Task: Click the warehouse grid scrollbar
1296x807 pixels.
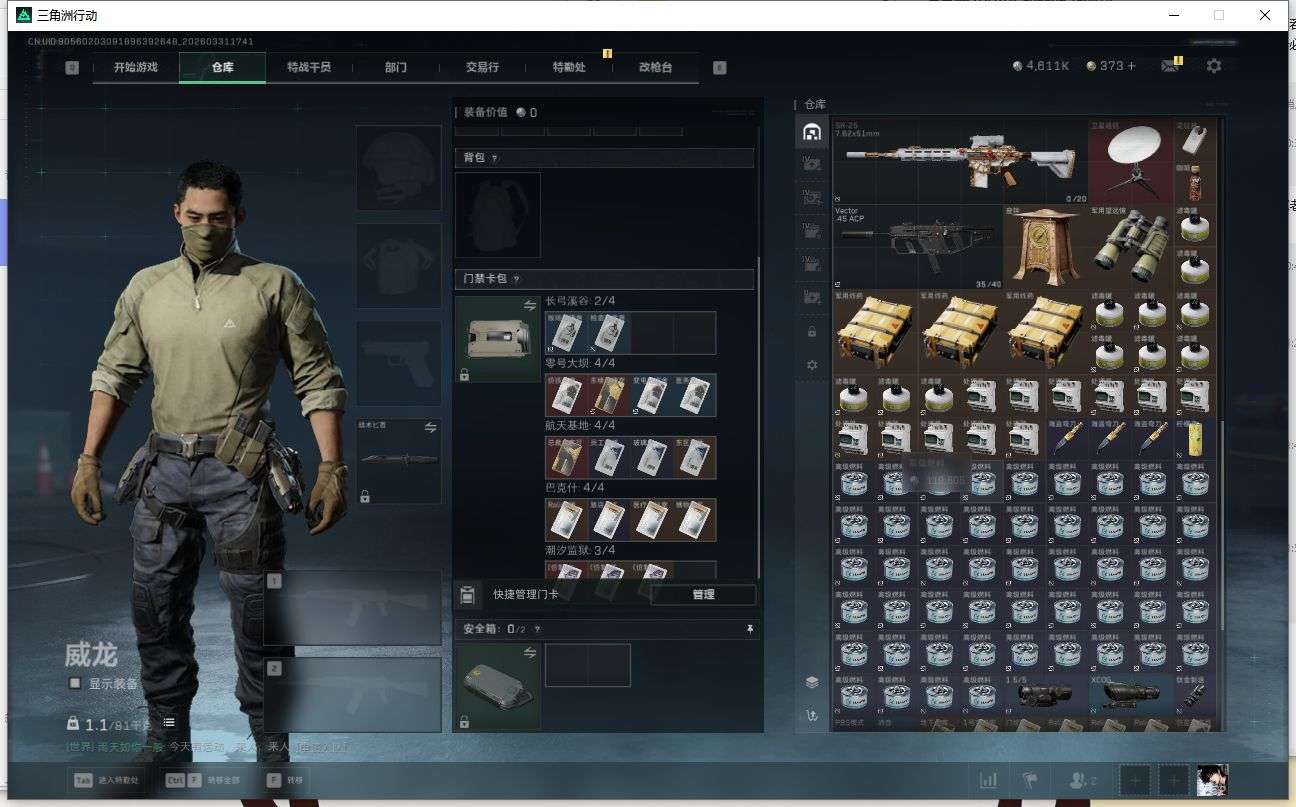Action: 1221,525
